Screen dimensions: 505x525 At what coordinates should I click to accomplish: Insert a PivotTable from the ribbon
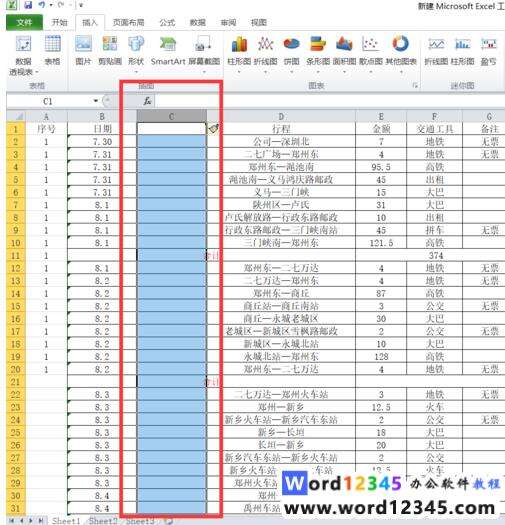23,55
